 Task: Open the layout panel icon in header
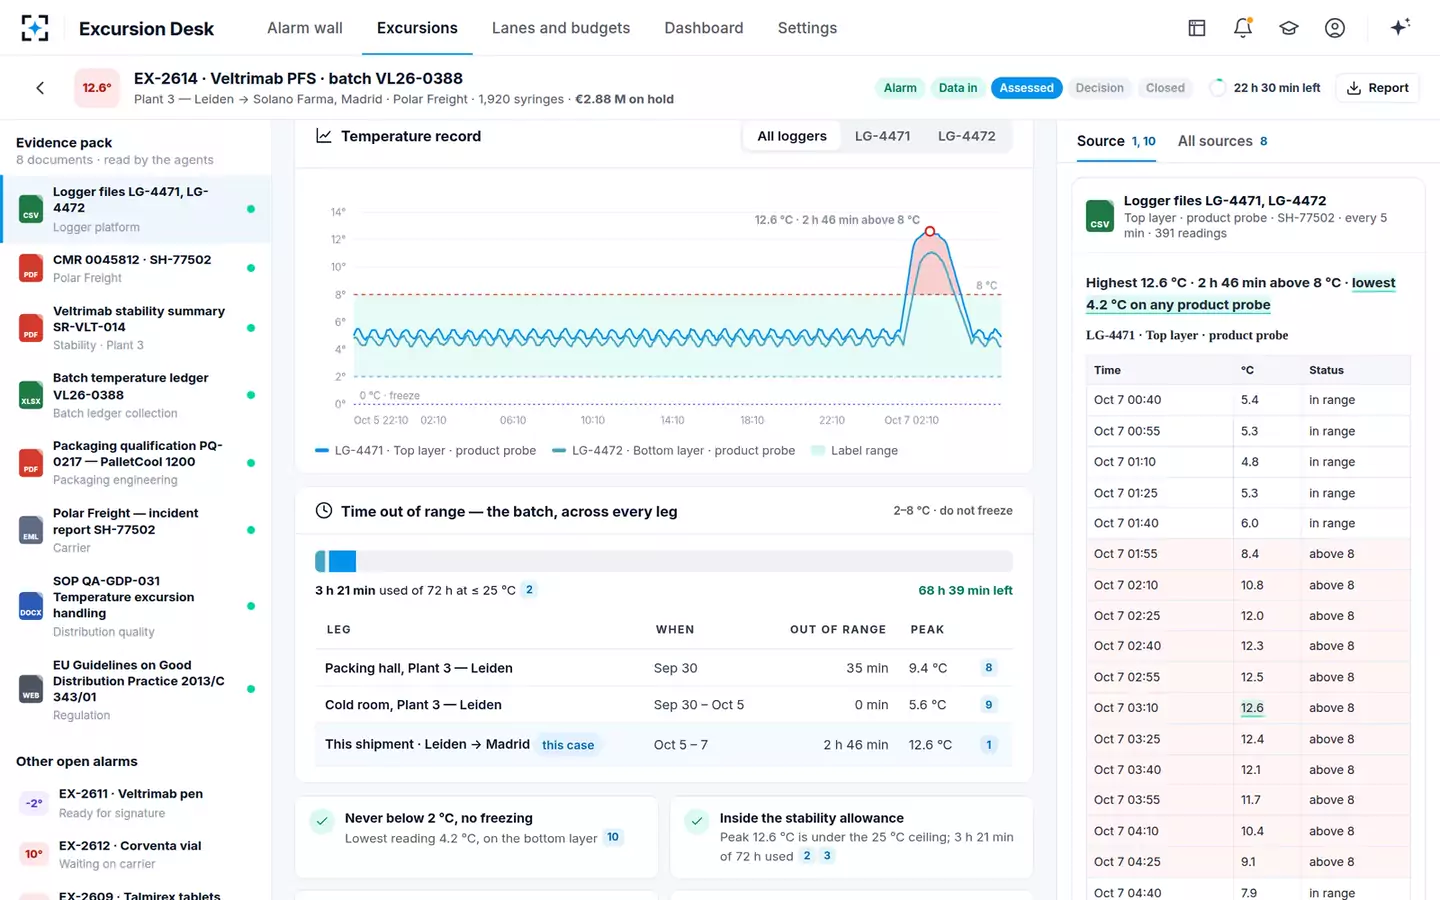tap(1197, 28)
